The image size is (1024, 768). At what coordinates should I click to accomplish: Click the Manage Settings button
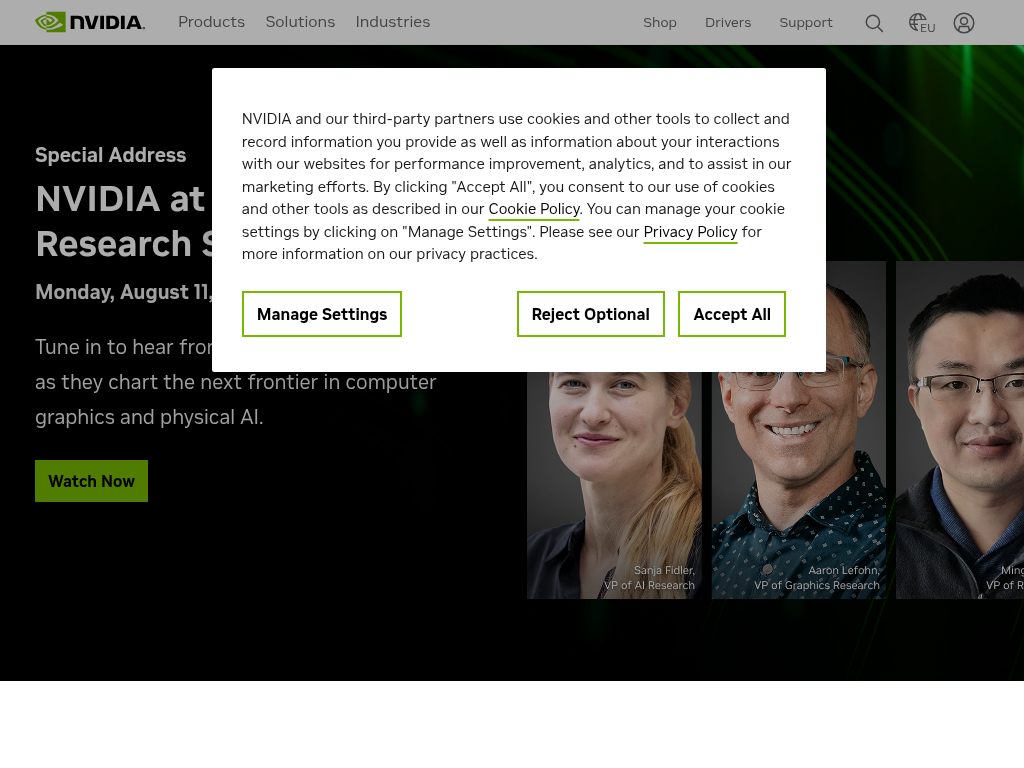322,314
